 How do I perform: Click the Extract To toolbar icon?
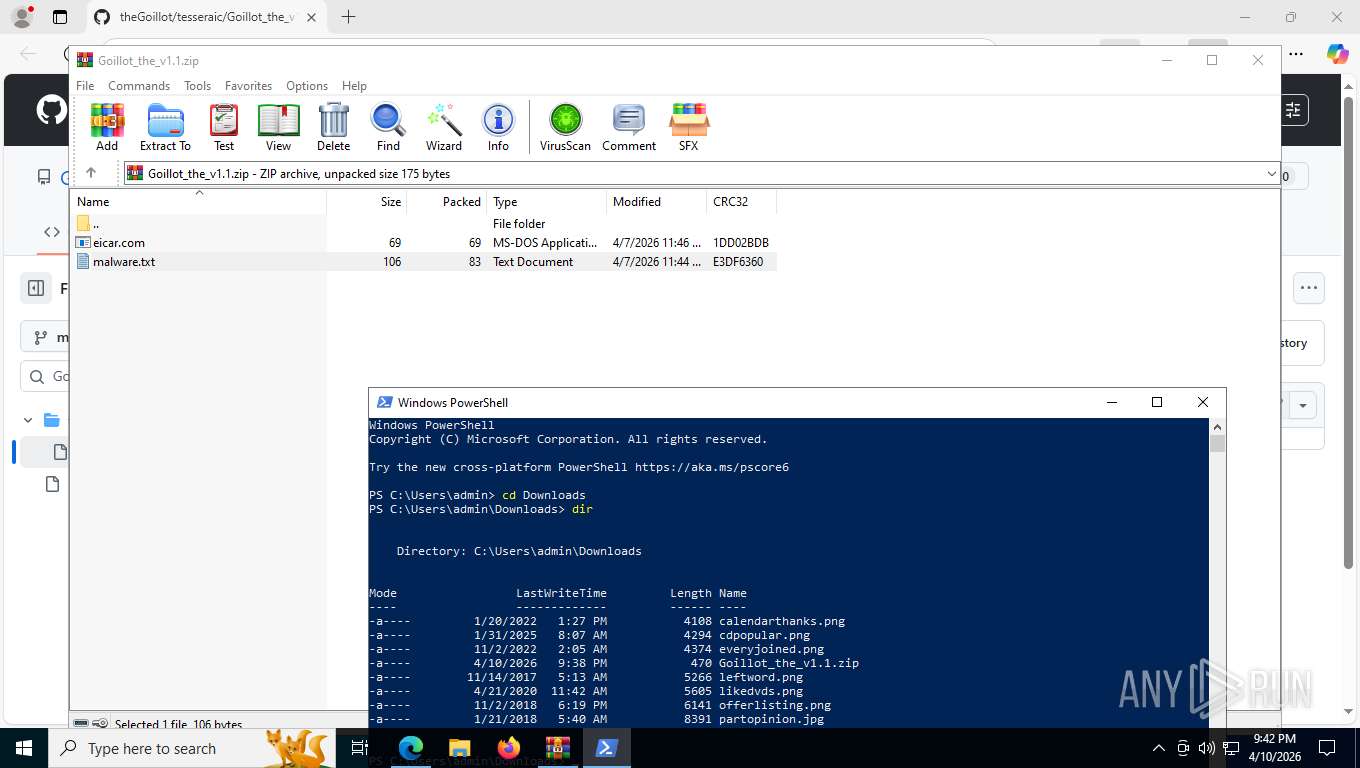165,126
